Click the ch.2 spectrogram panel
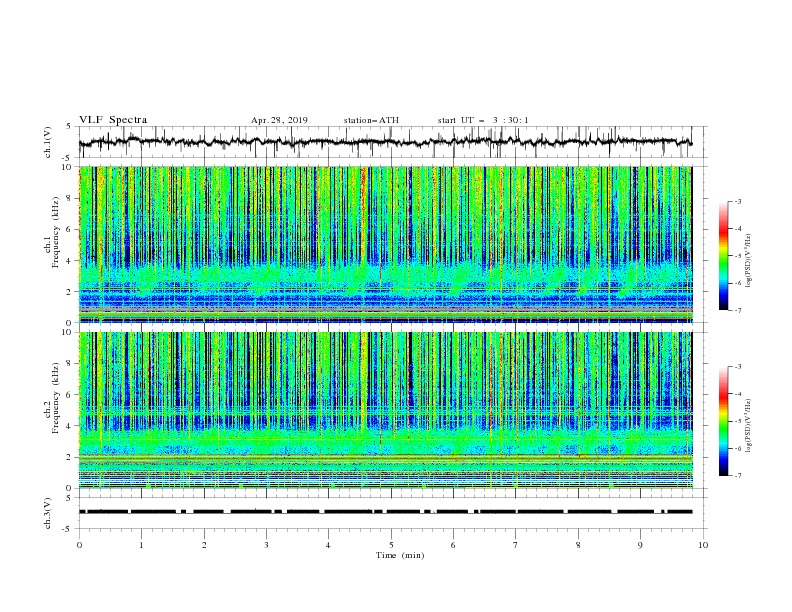792x612 pixels. tap(386, 410)
